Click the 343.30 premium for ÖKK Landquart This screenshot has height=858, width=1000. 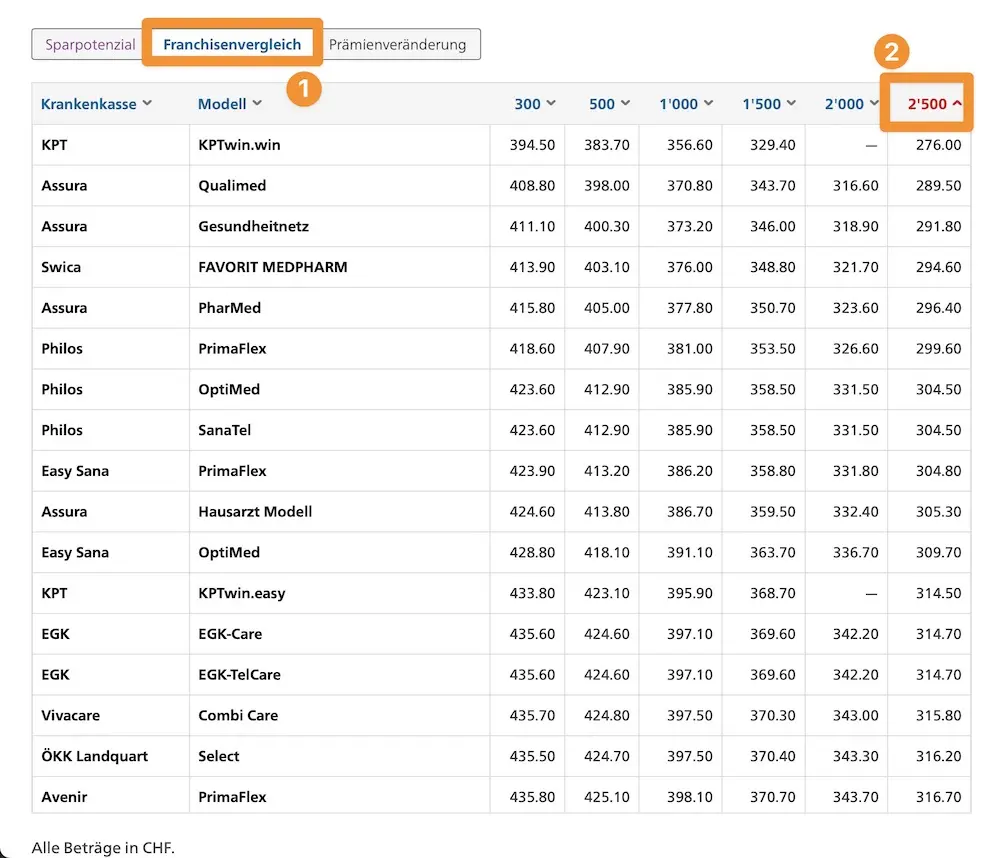click(855, 757)
